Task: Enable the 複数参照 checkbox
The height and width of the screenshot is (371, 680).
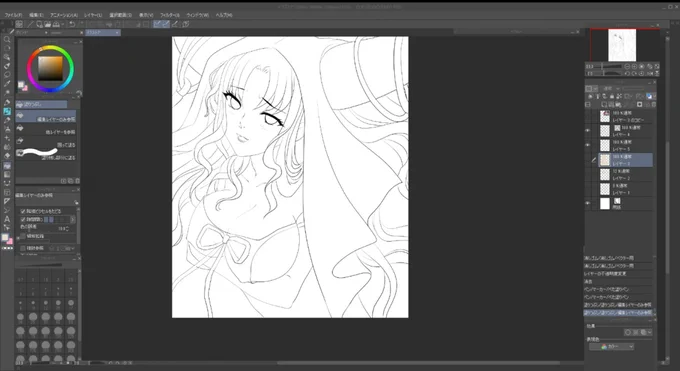Action: [23, 248]
